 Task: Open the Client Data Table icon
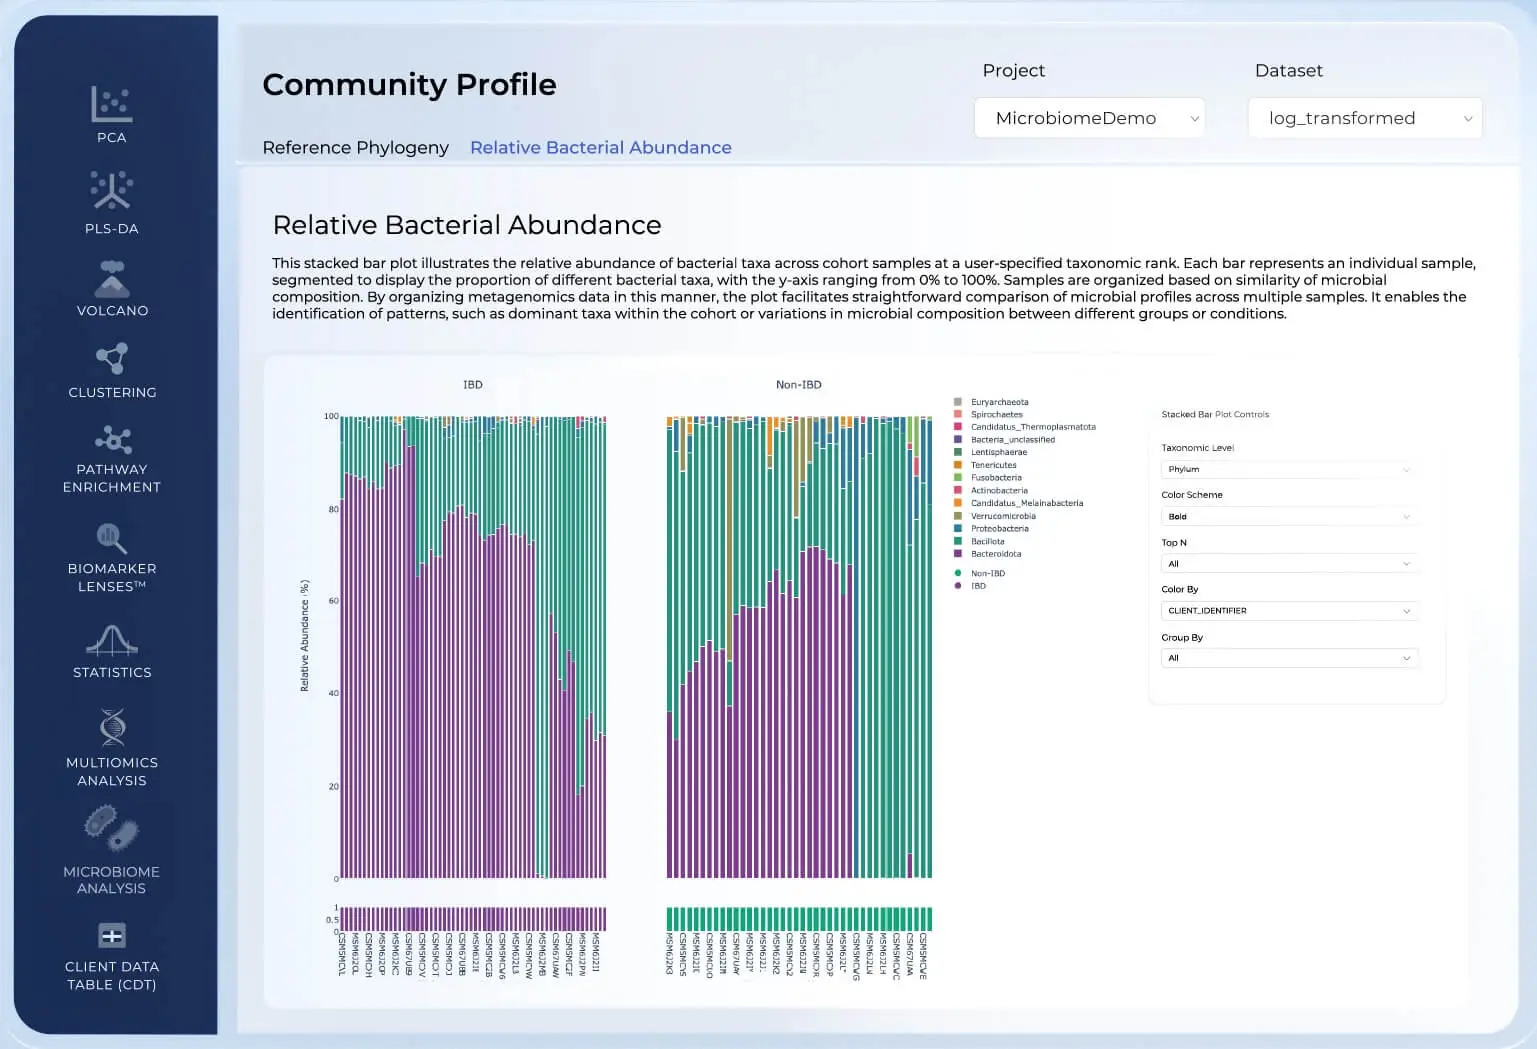[x=112, y=936]
